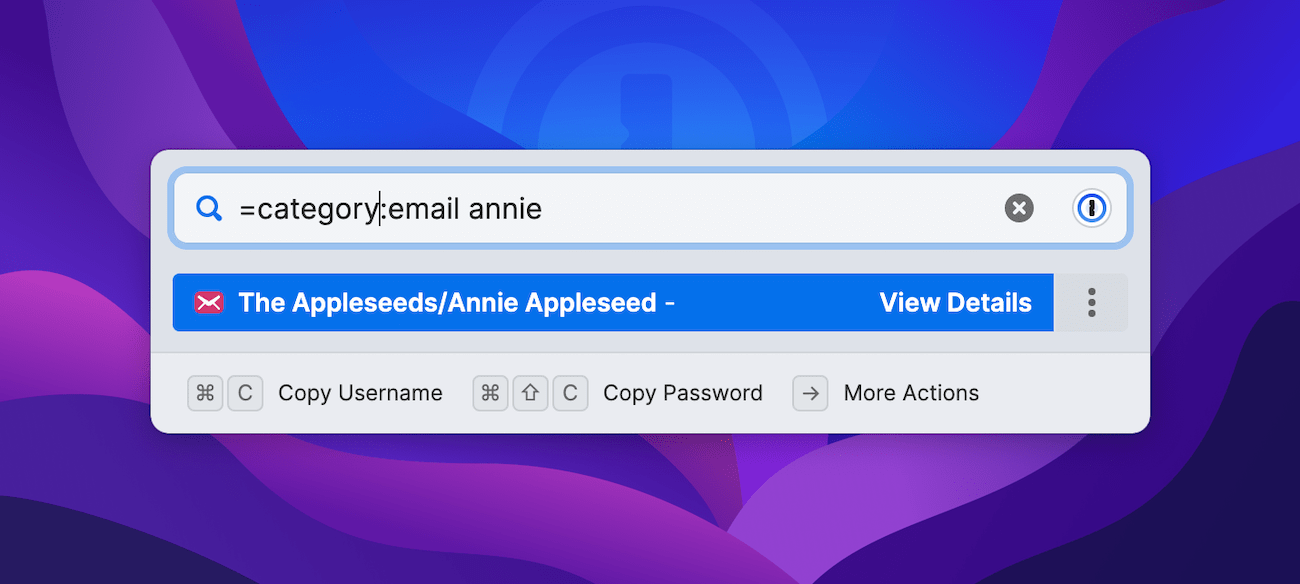Image resolution: width=1300 pixels, height=584 pixels.
Task: Click the Copy Username label
Action: (360, 393)
